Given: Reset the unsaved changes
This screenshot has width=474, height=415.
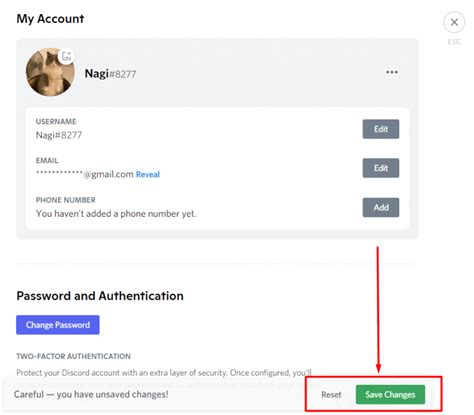Looking at the screenshot, I should tap(331, 395).
